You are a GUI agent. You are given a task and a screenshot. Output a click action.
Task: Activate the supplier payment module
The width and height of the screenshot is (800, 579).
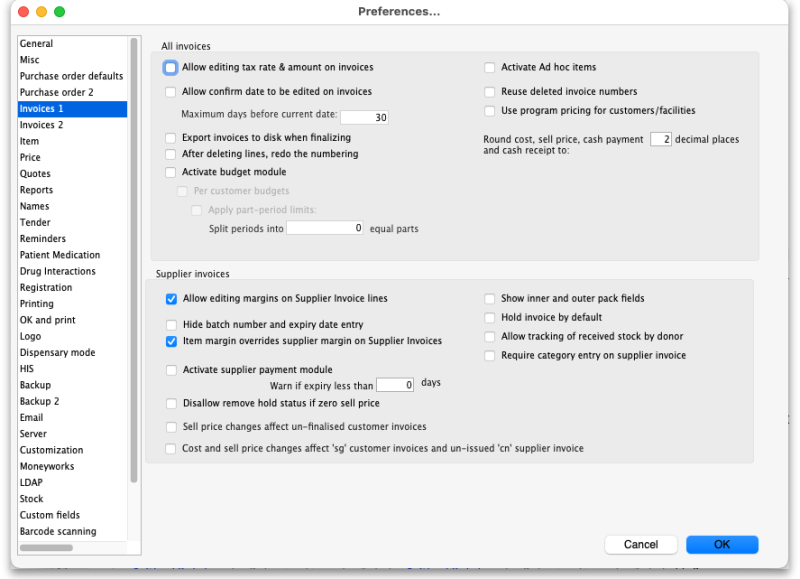[x=170, y=370]
